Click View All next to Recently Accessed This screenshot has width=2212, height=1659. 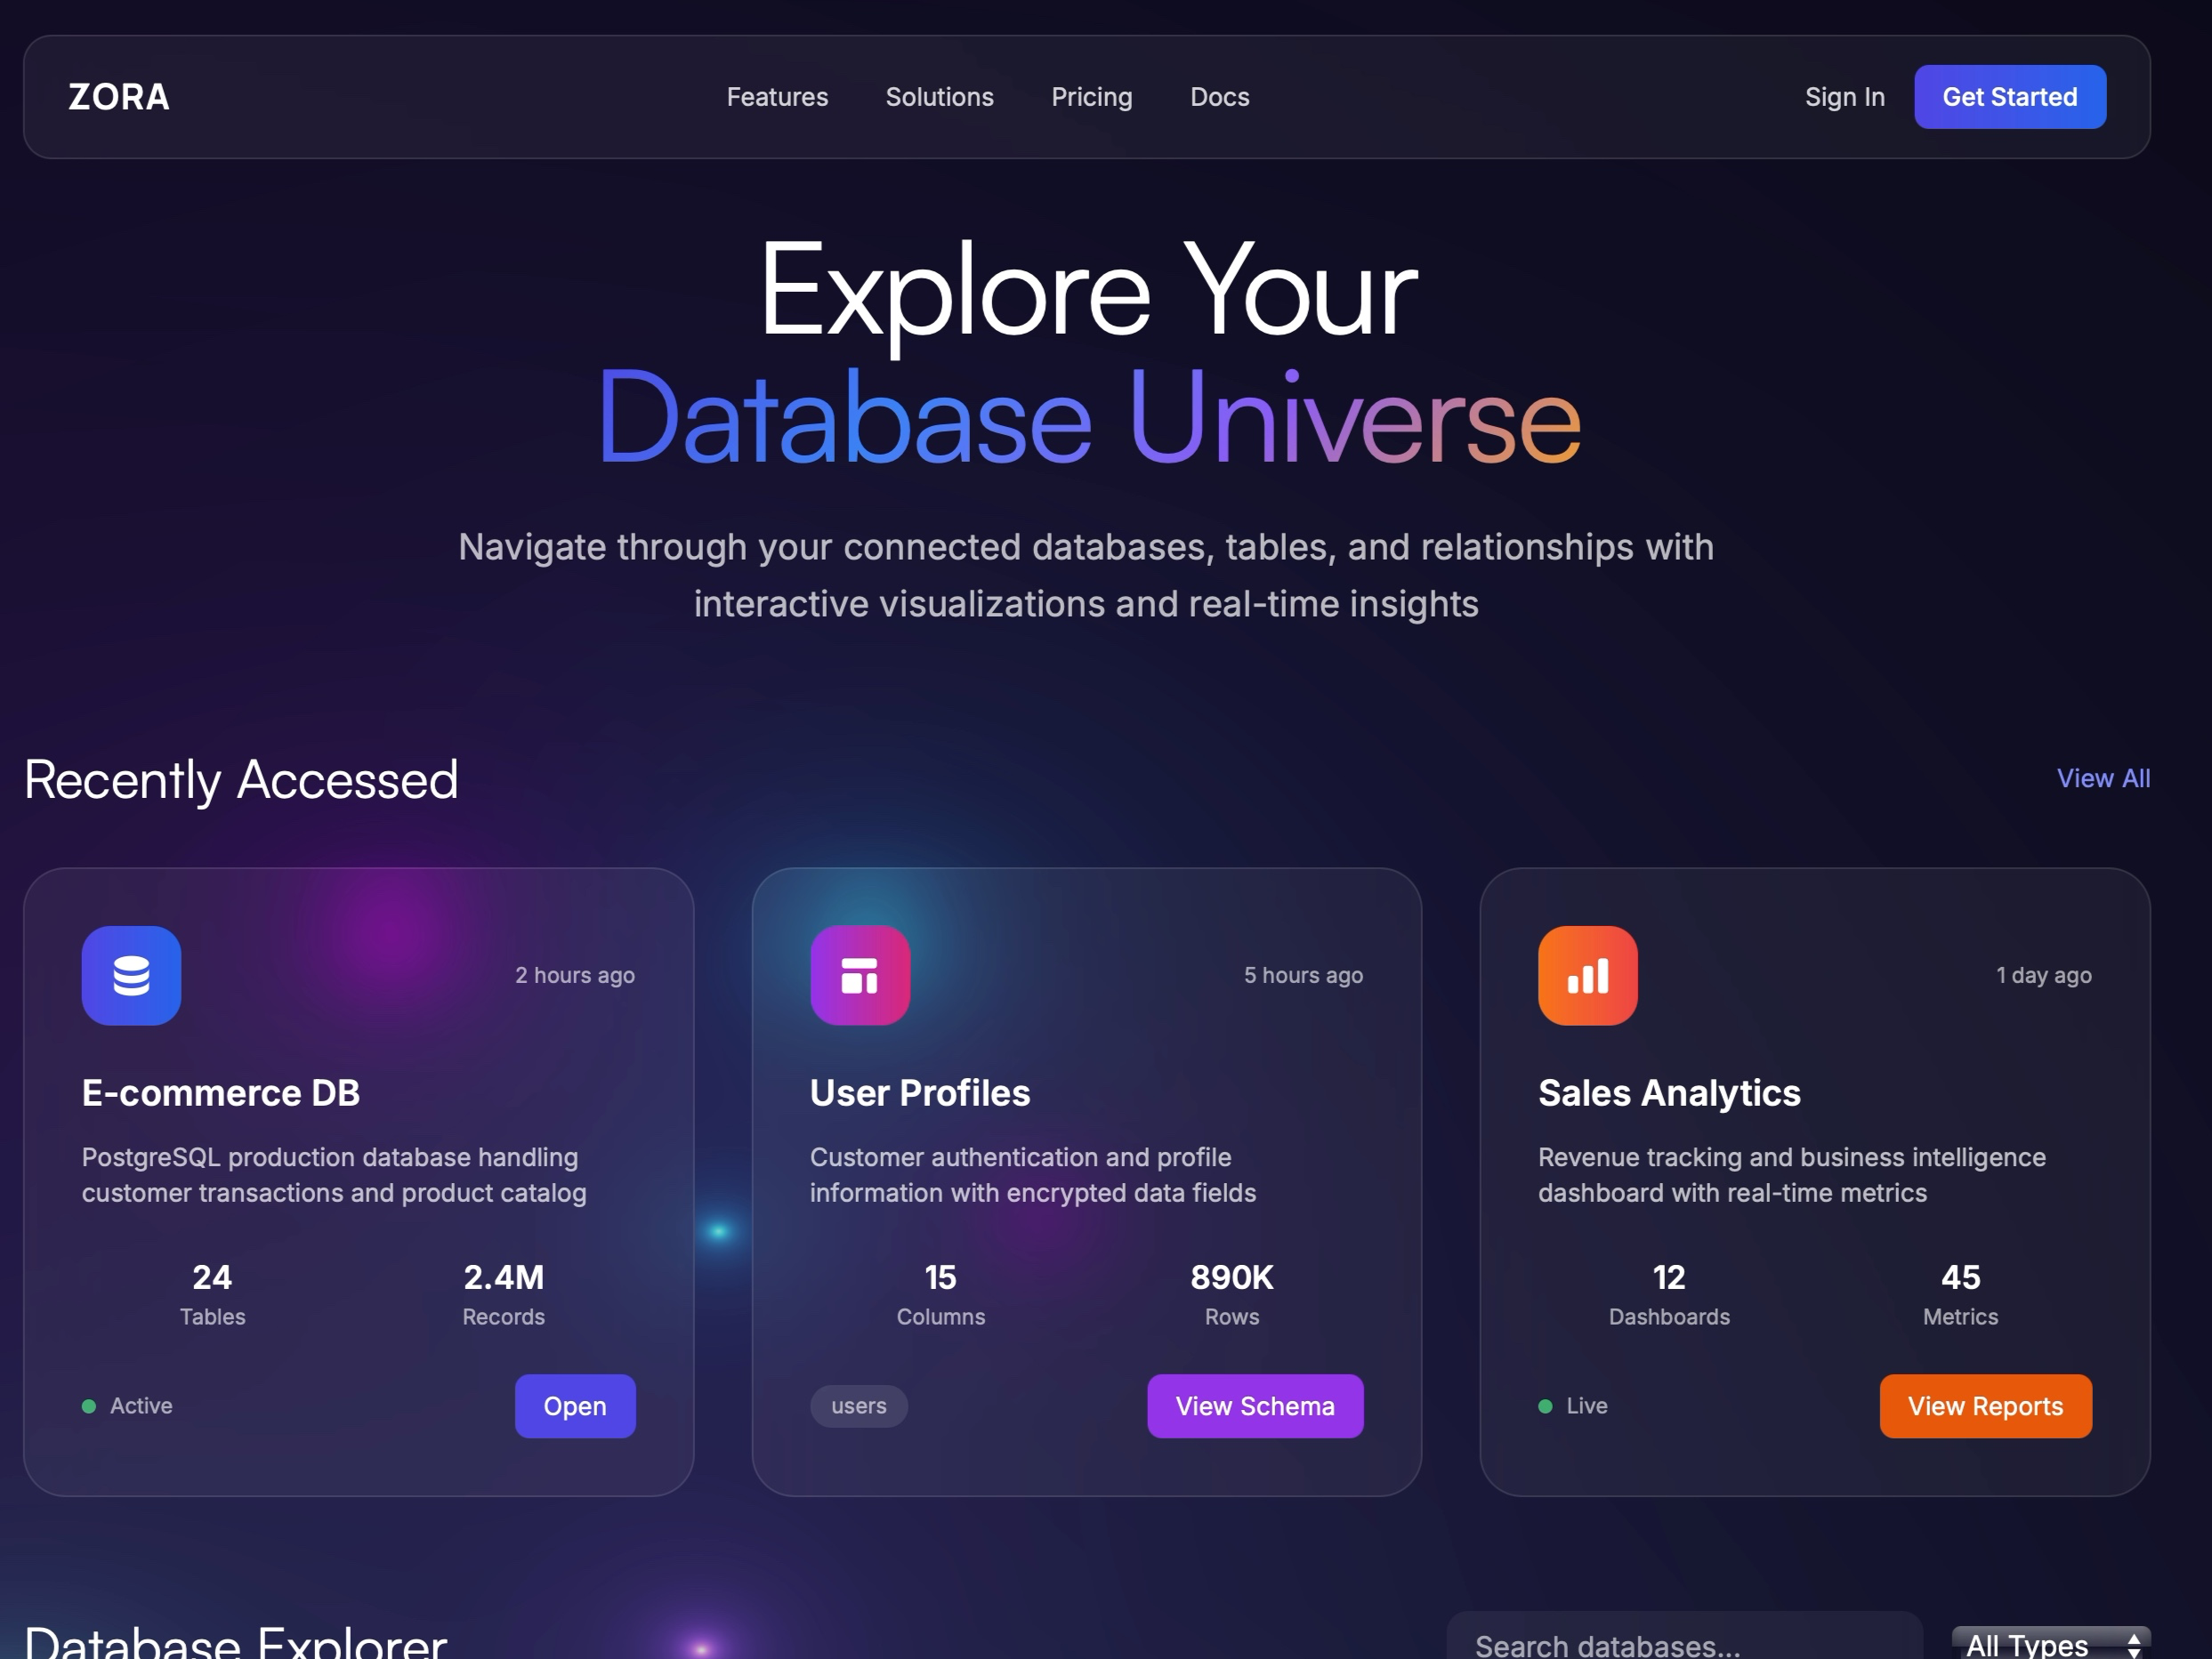click(2103, 778)
